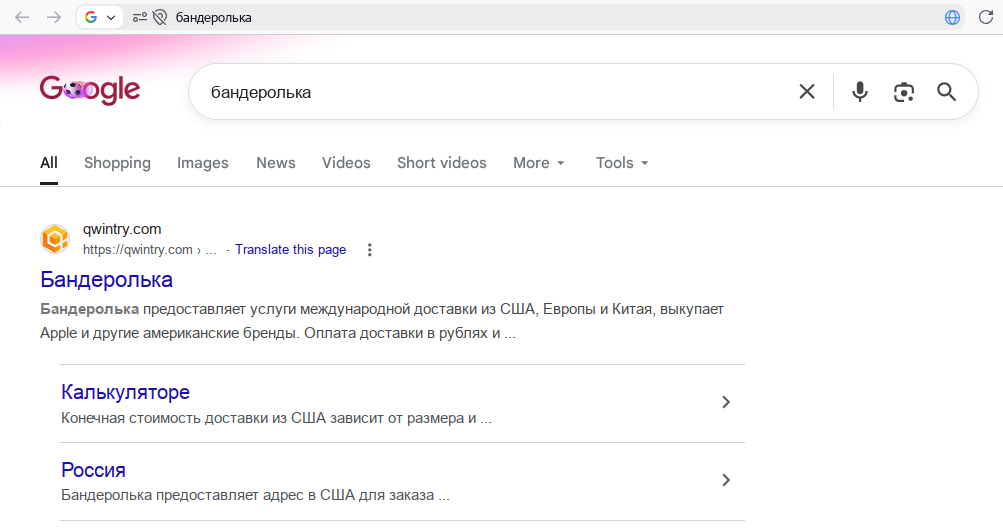Switch to the Images tab

(203, 163)
